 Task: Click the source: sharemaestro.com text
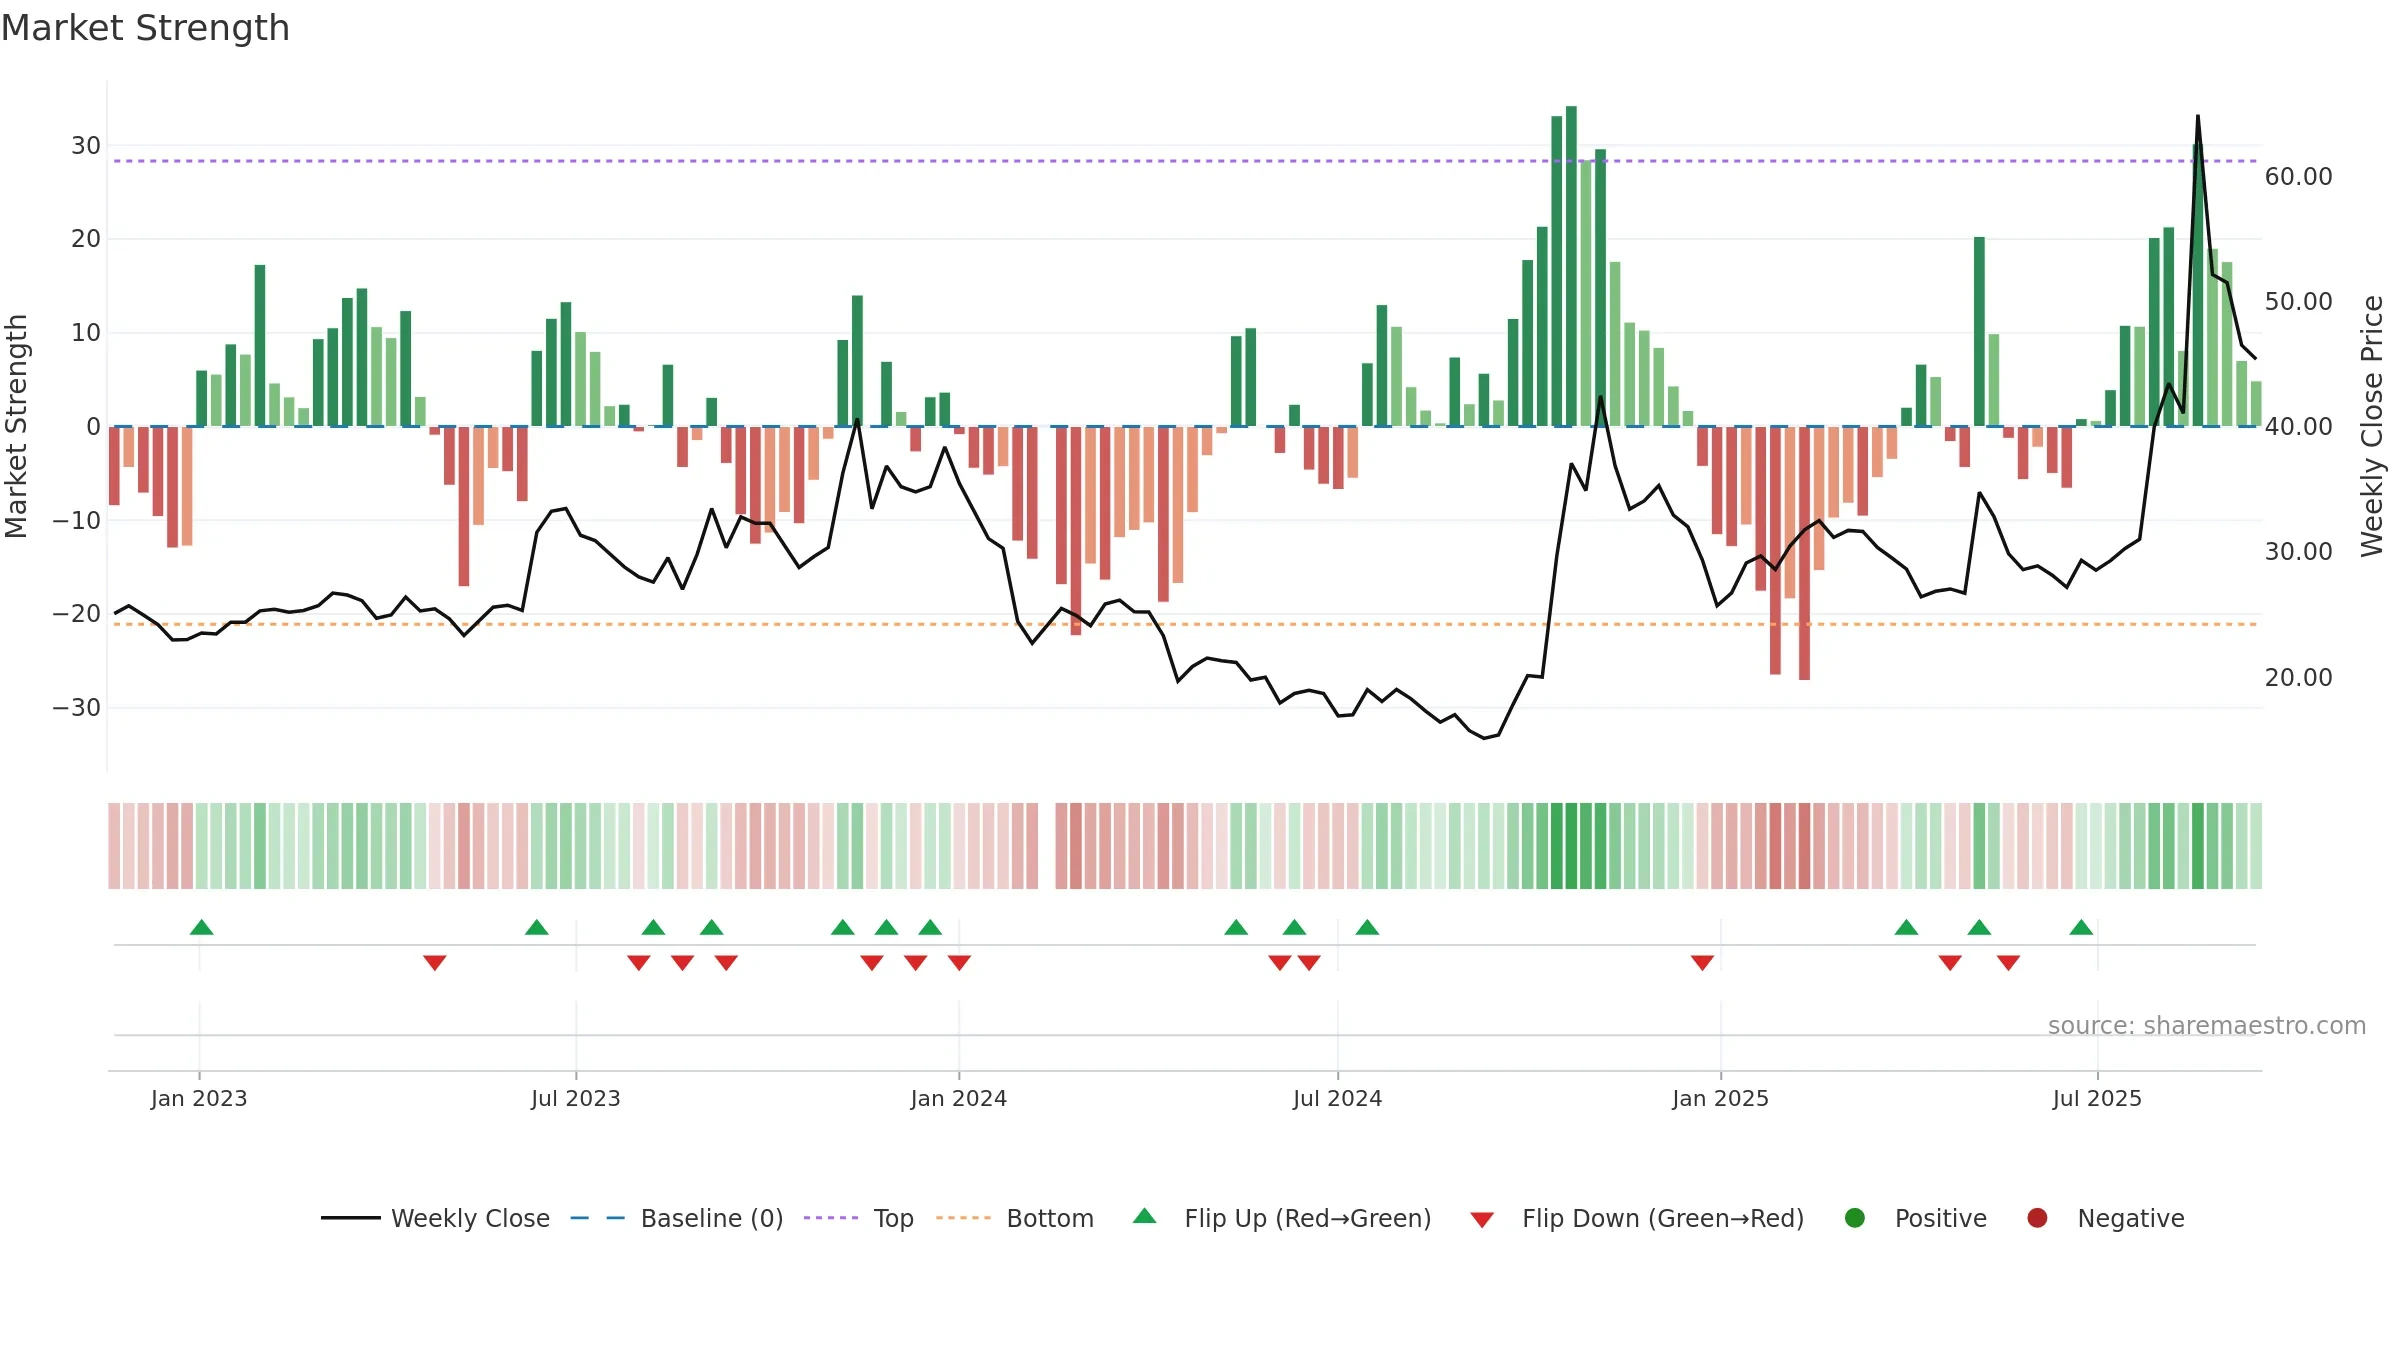tap(2207, 1025)
